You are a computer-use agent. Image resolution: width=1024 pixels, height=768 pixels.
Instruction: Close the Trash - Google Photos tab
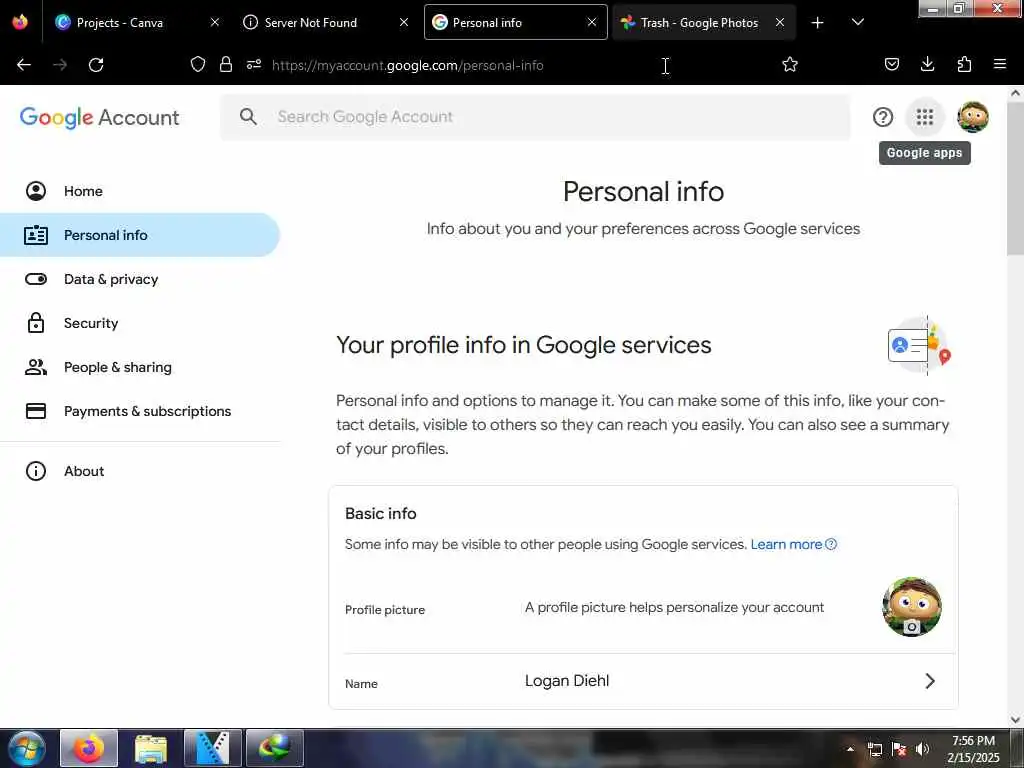point(780,23)
